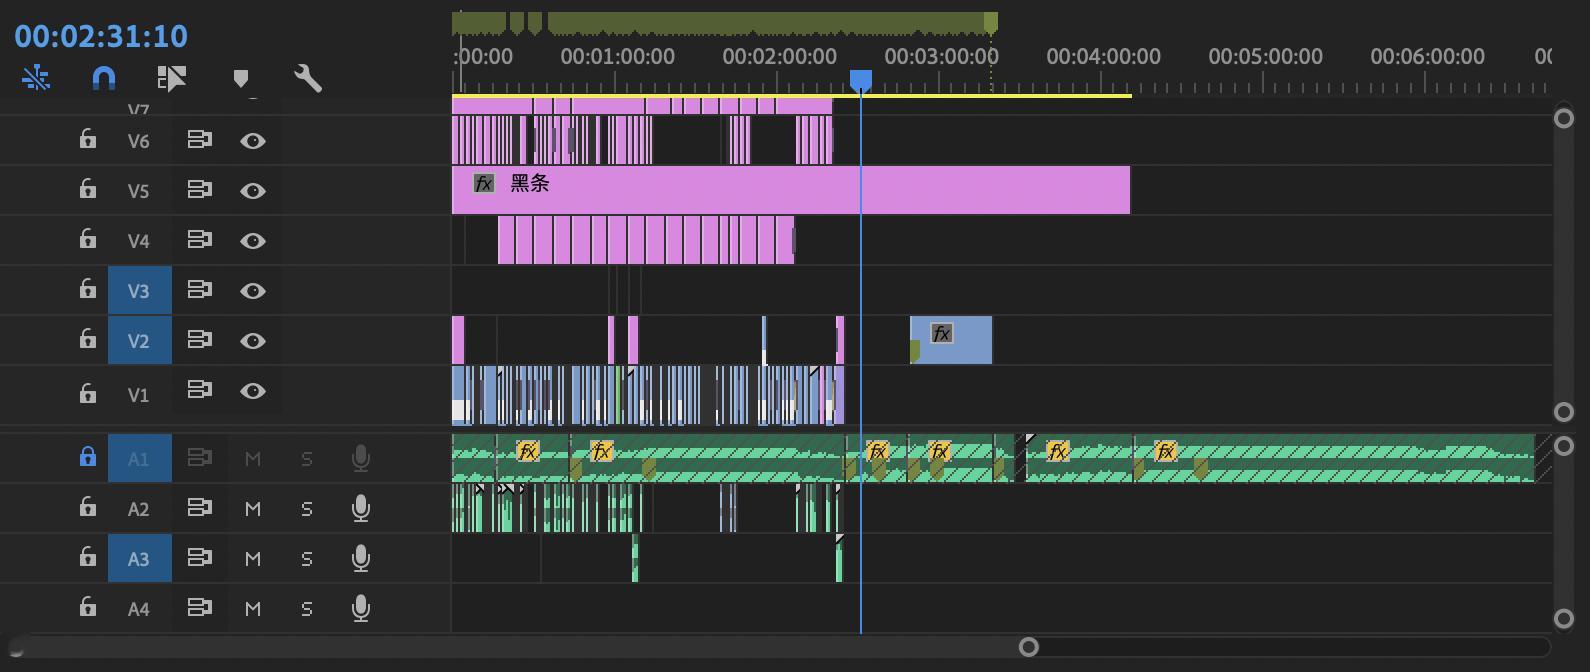
Task: Click the horizontal timeline scrollbar
Action: pos(522,647)
